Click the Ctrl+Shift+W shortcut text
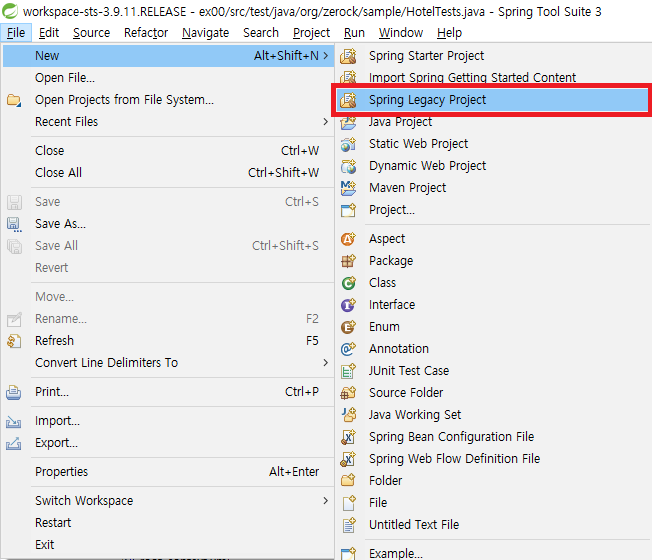 click(284, 173)
